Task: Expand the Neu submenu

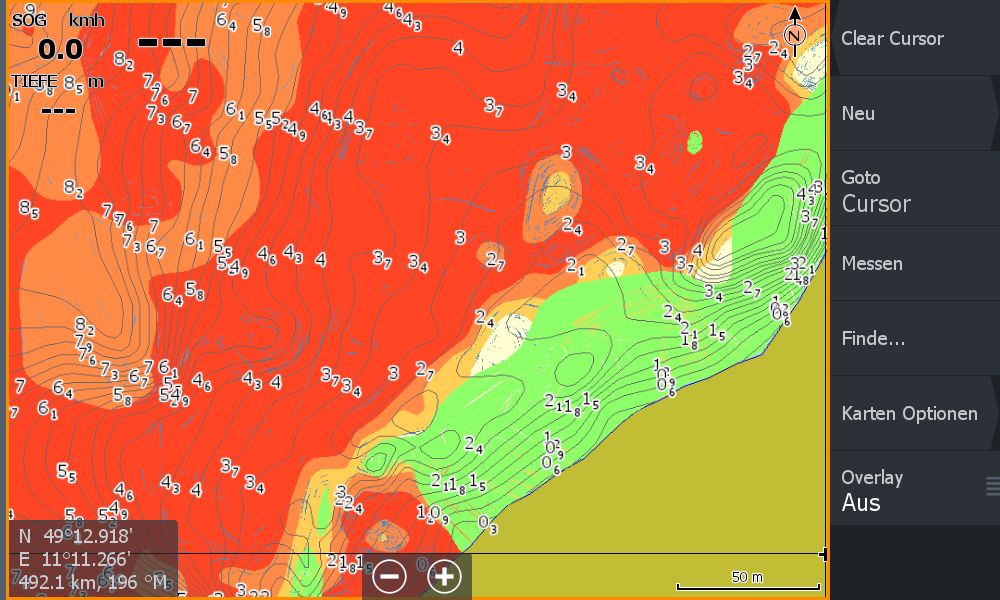Action: pyautogui.click(x=913, y=114)
